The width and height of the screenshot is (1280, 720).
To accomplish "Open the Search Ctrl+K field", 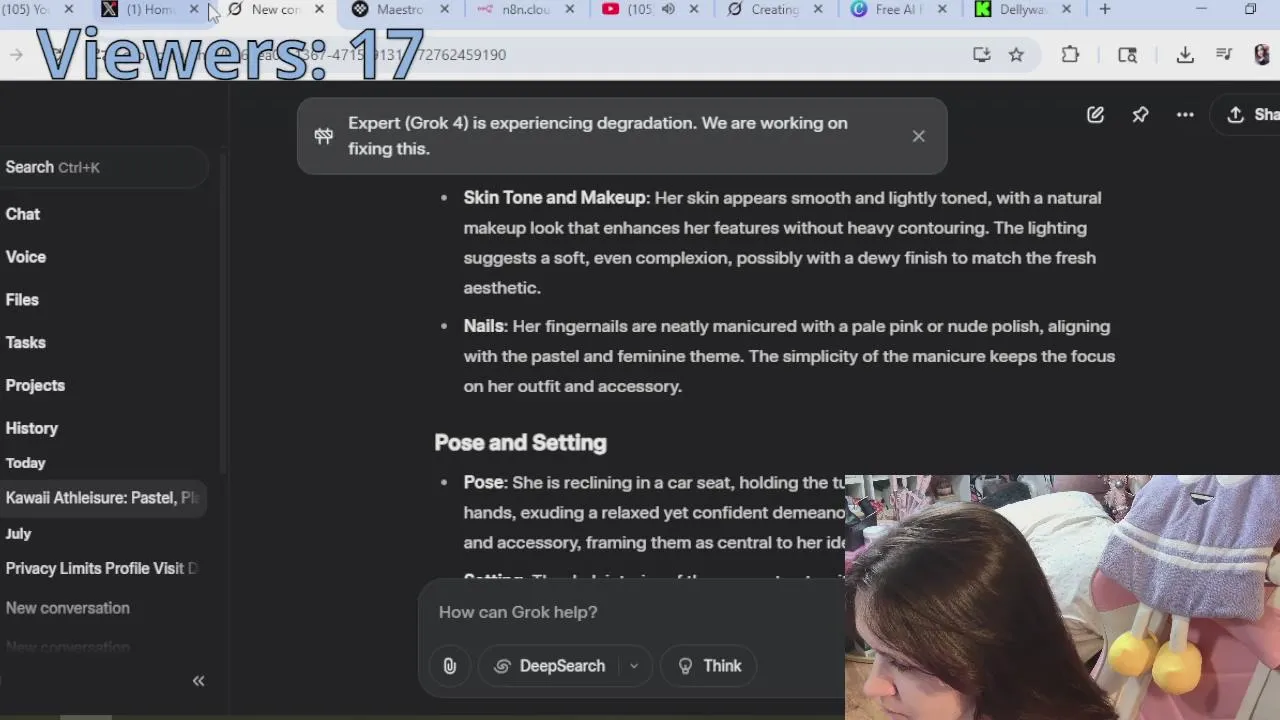I will (102, 167).
